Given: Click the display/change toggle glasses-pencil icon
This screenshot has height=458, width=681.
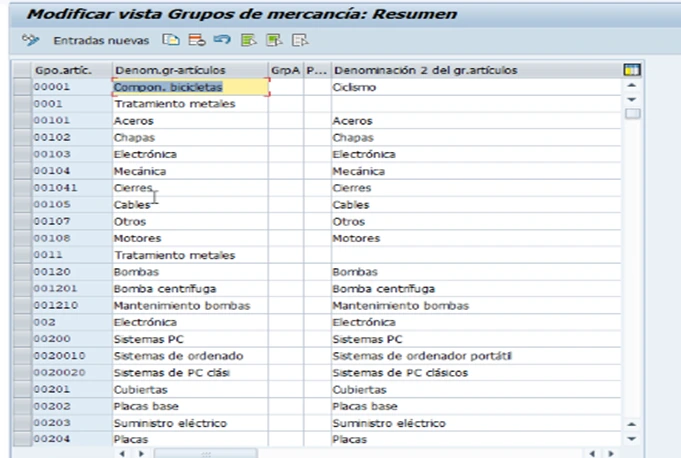Looking at the screenshot, I should [30, 40].
